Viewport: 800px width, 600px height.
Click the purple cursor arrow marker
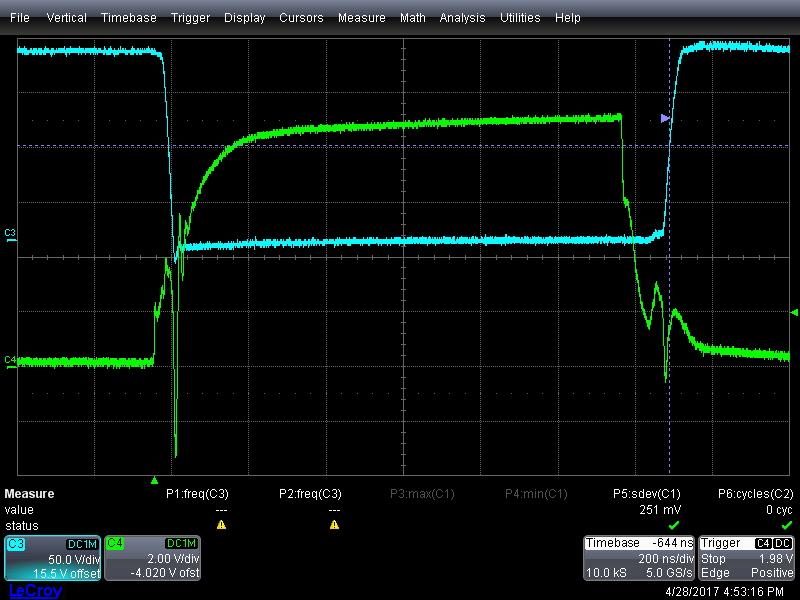665,118
